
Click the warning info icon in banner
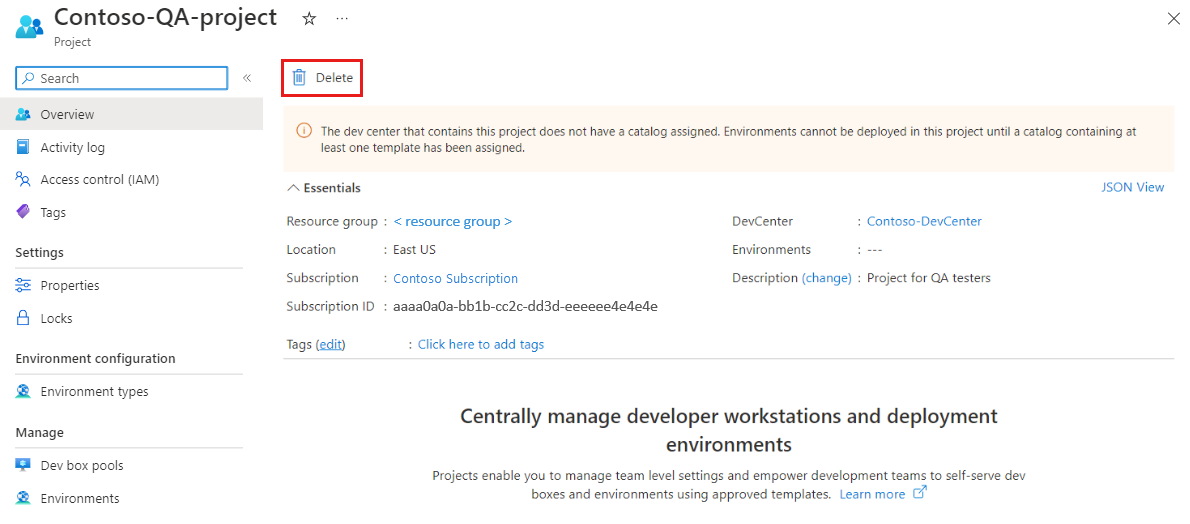click(303, 131)
